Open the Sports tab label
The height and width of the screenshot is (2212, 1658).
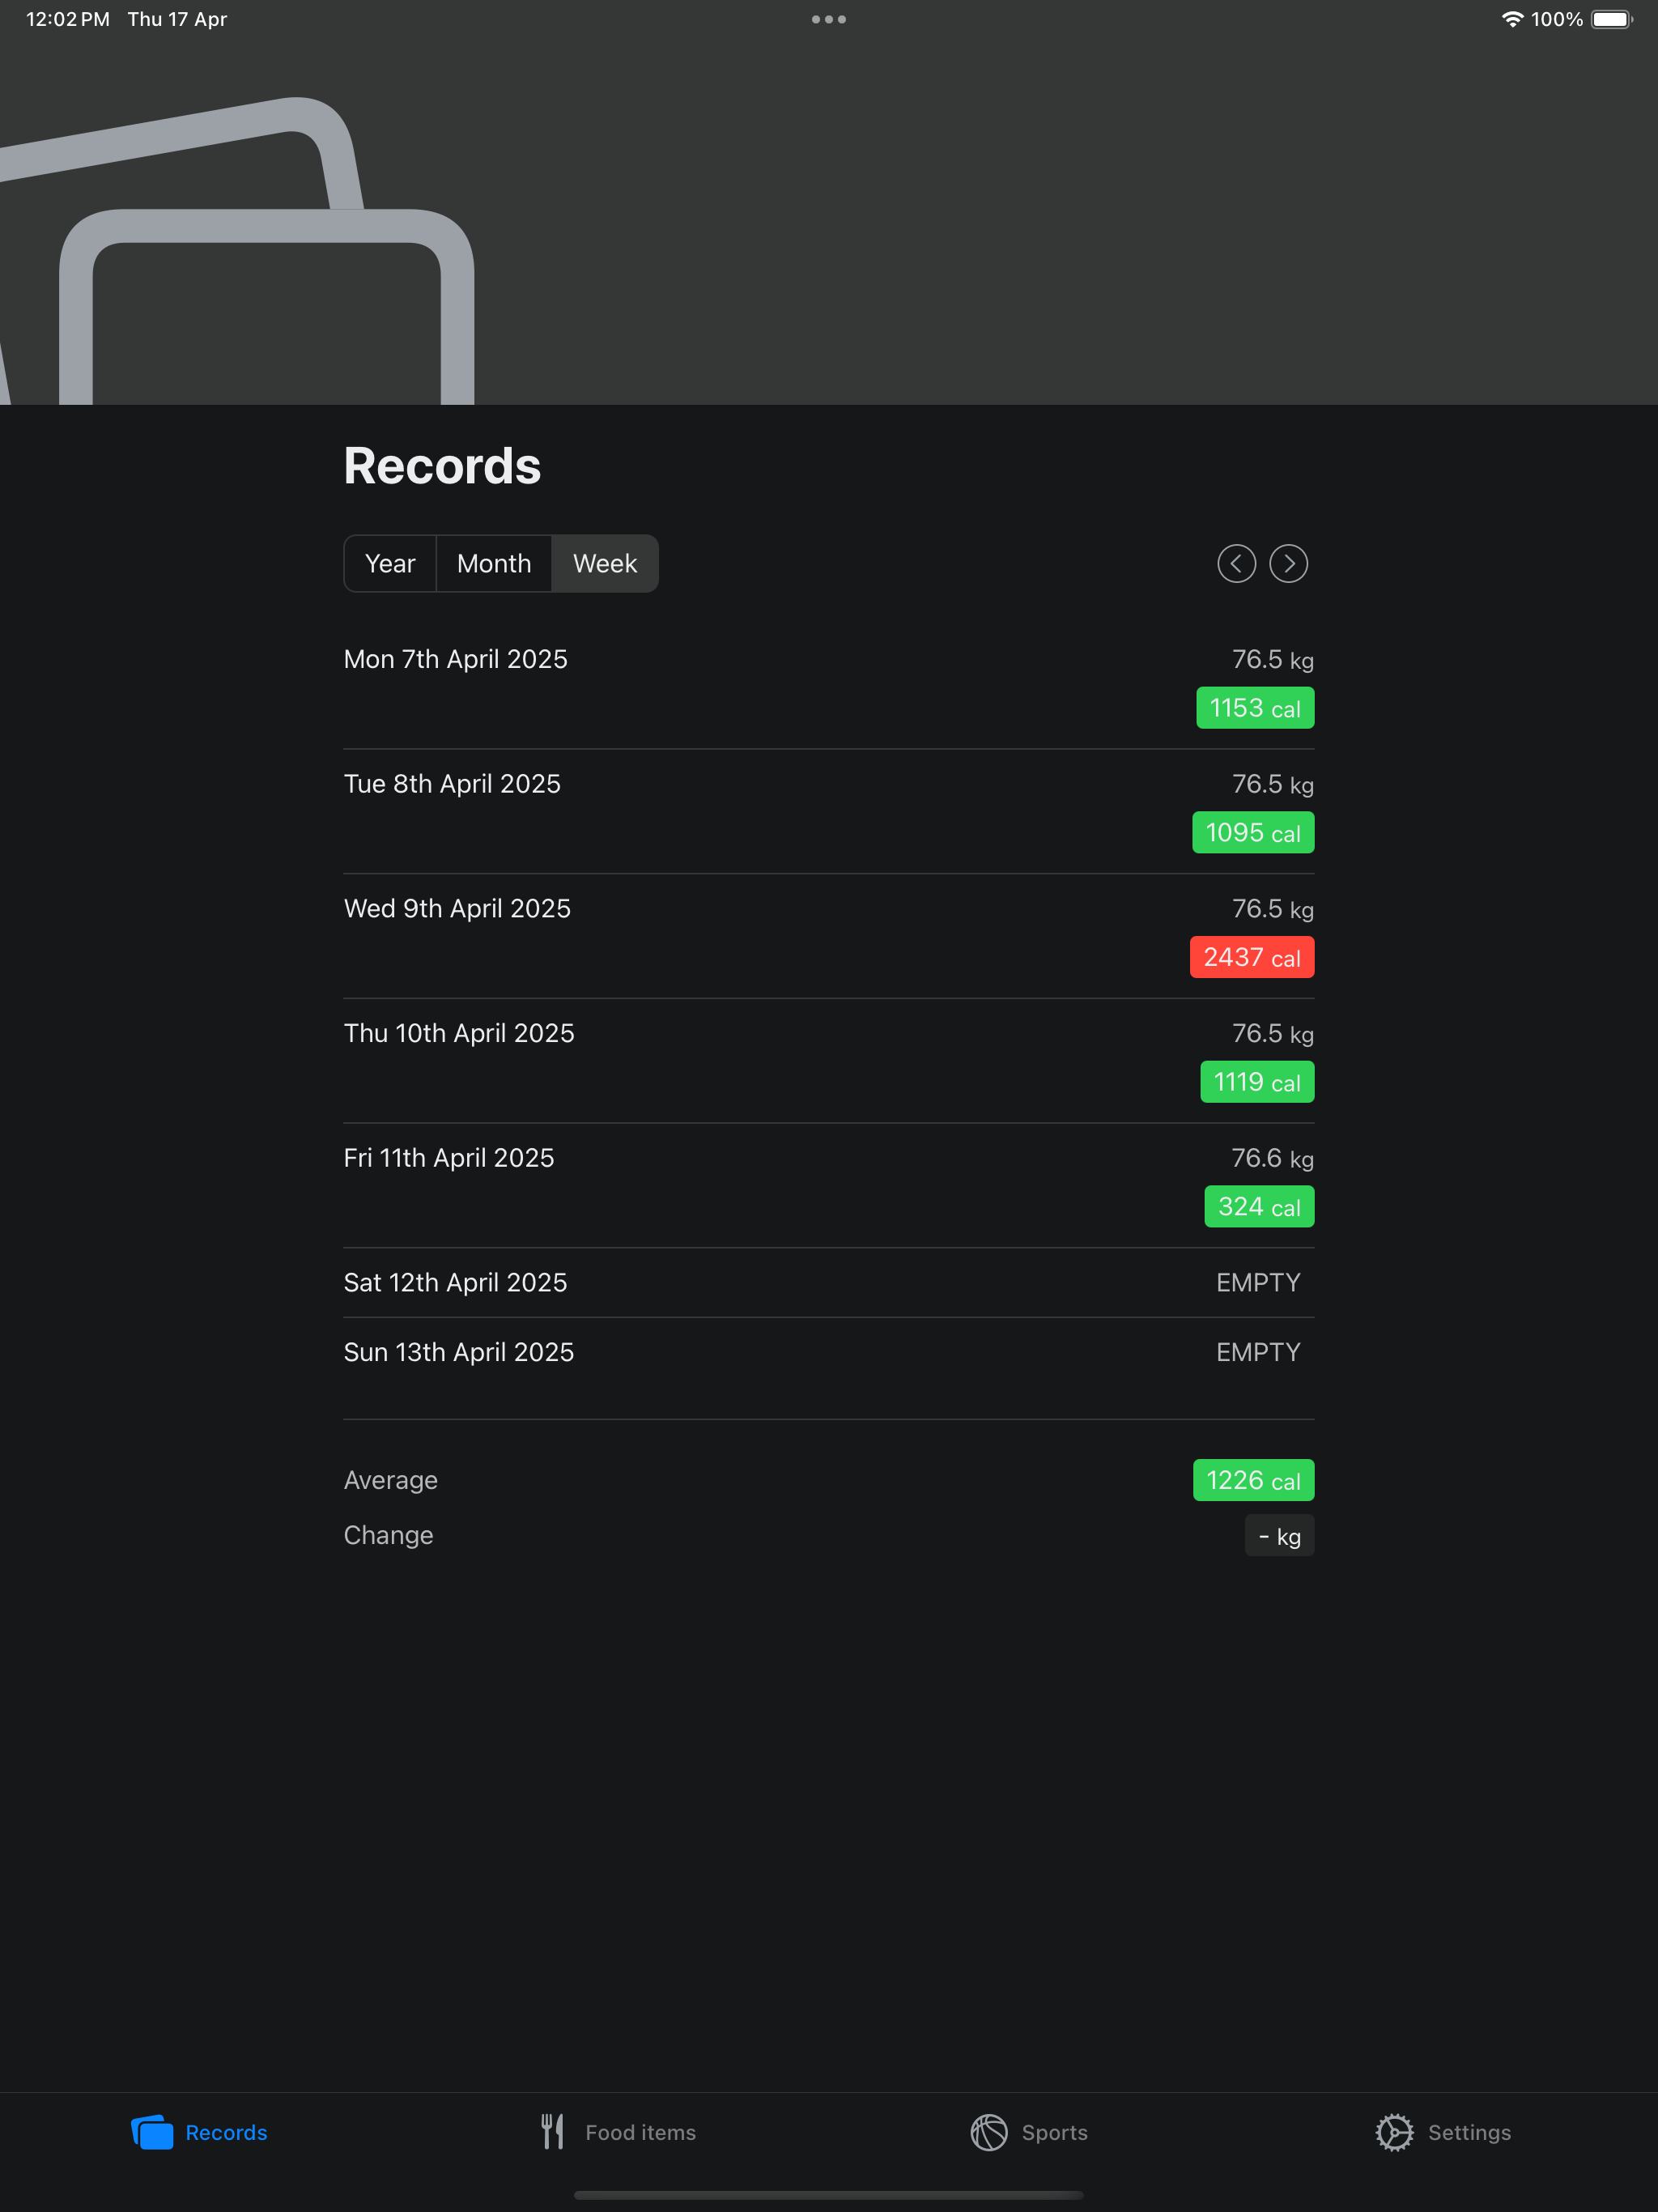(1055, 2132)
